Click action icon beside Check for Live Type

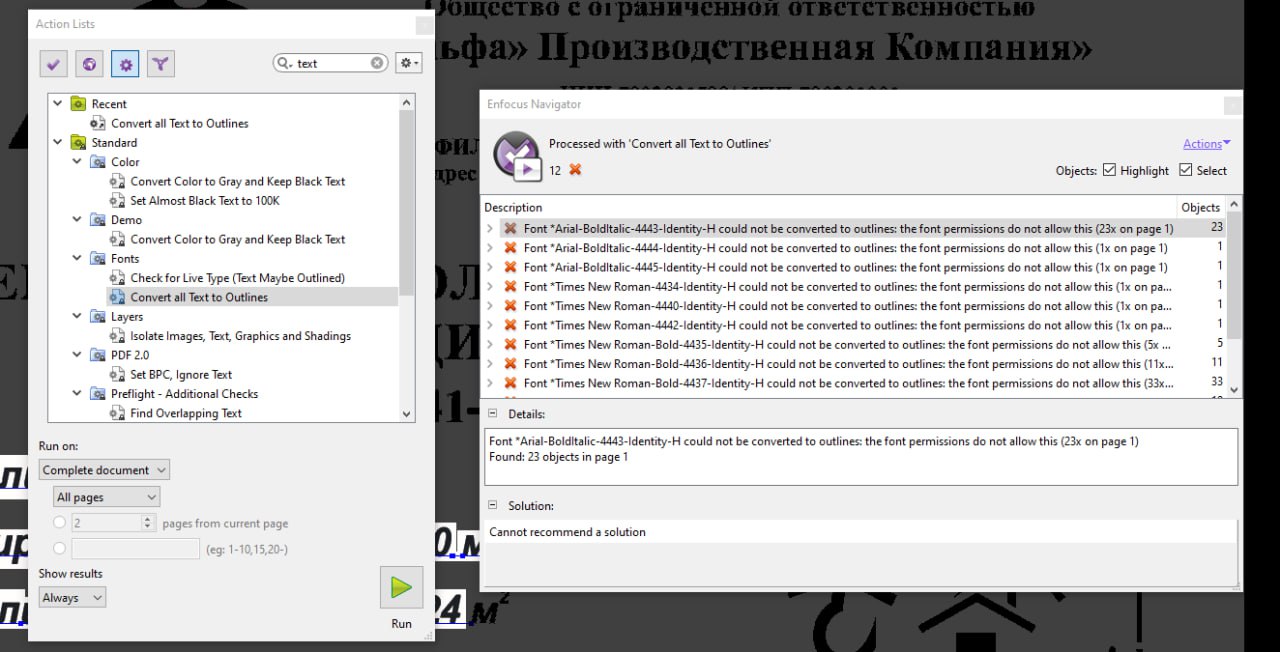117,278
